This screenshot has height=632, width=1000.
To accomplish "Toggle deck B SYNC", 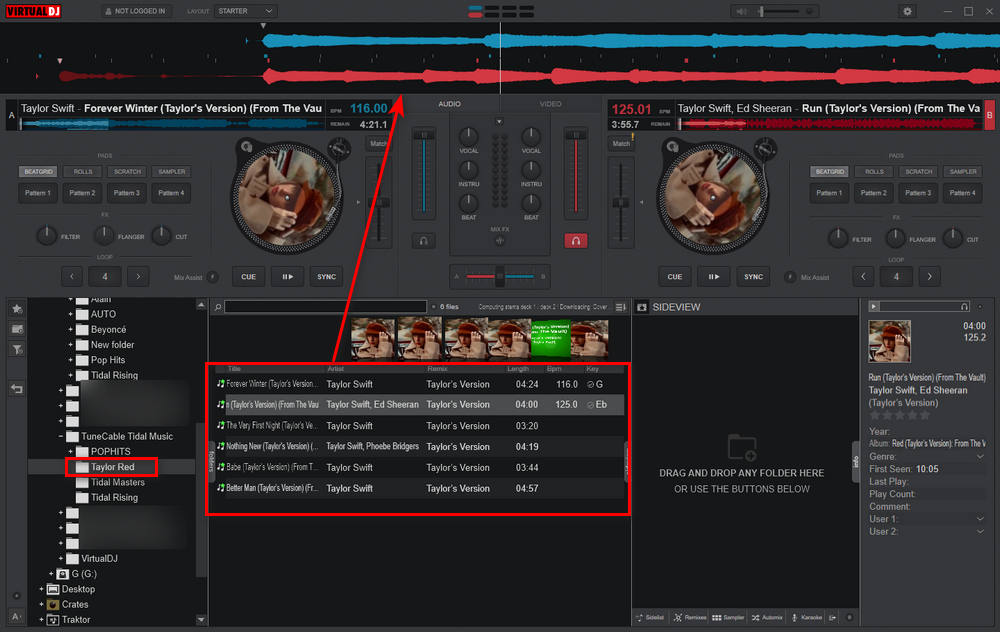I will [753, 277].
